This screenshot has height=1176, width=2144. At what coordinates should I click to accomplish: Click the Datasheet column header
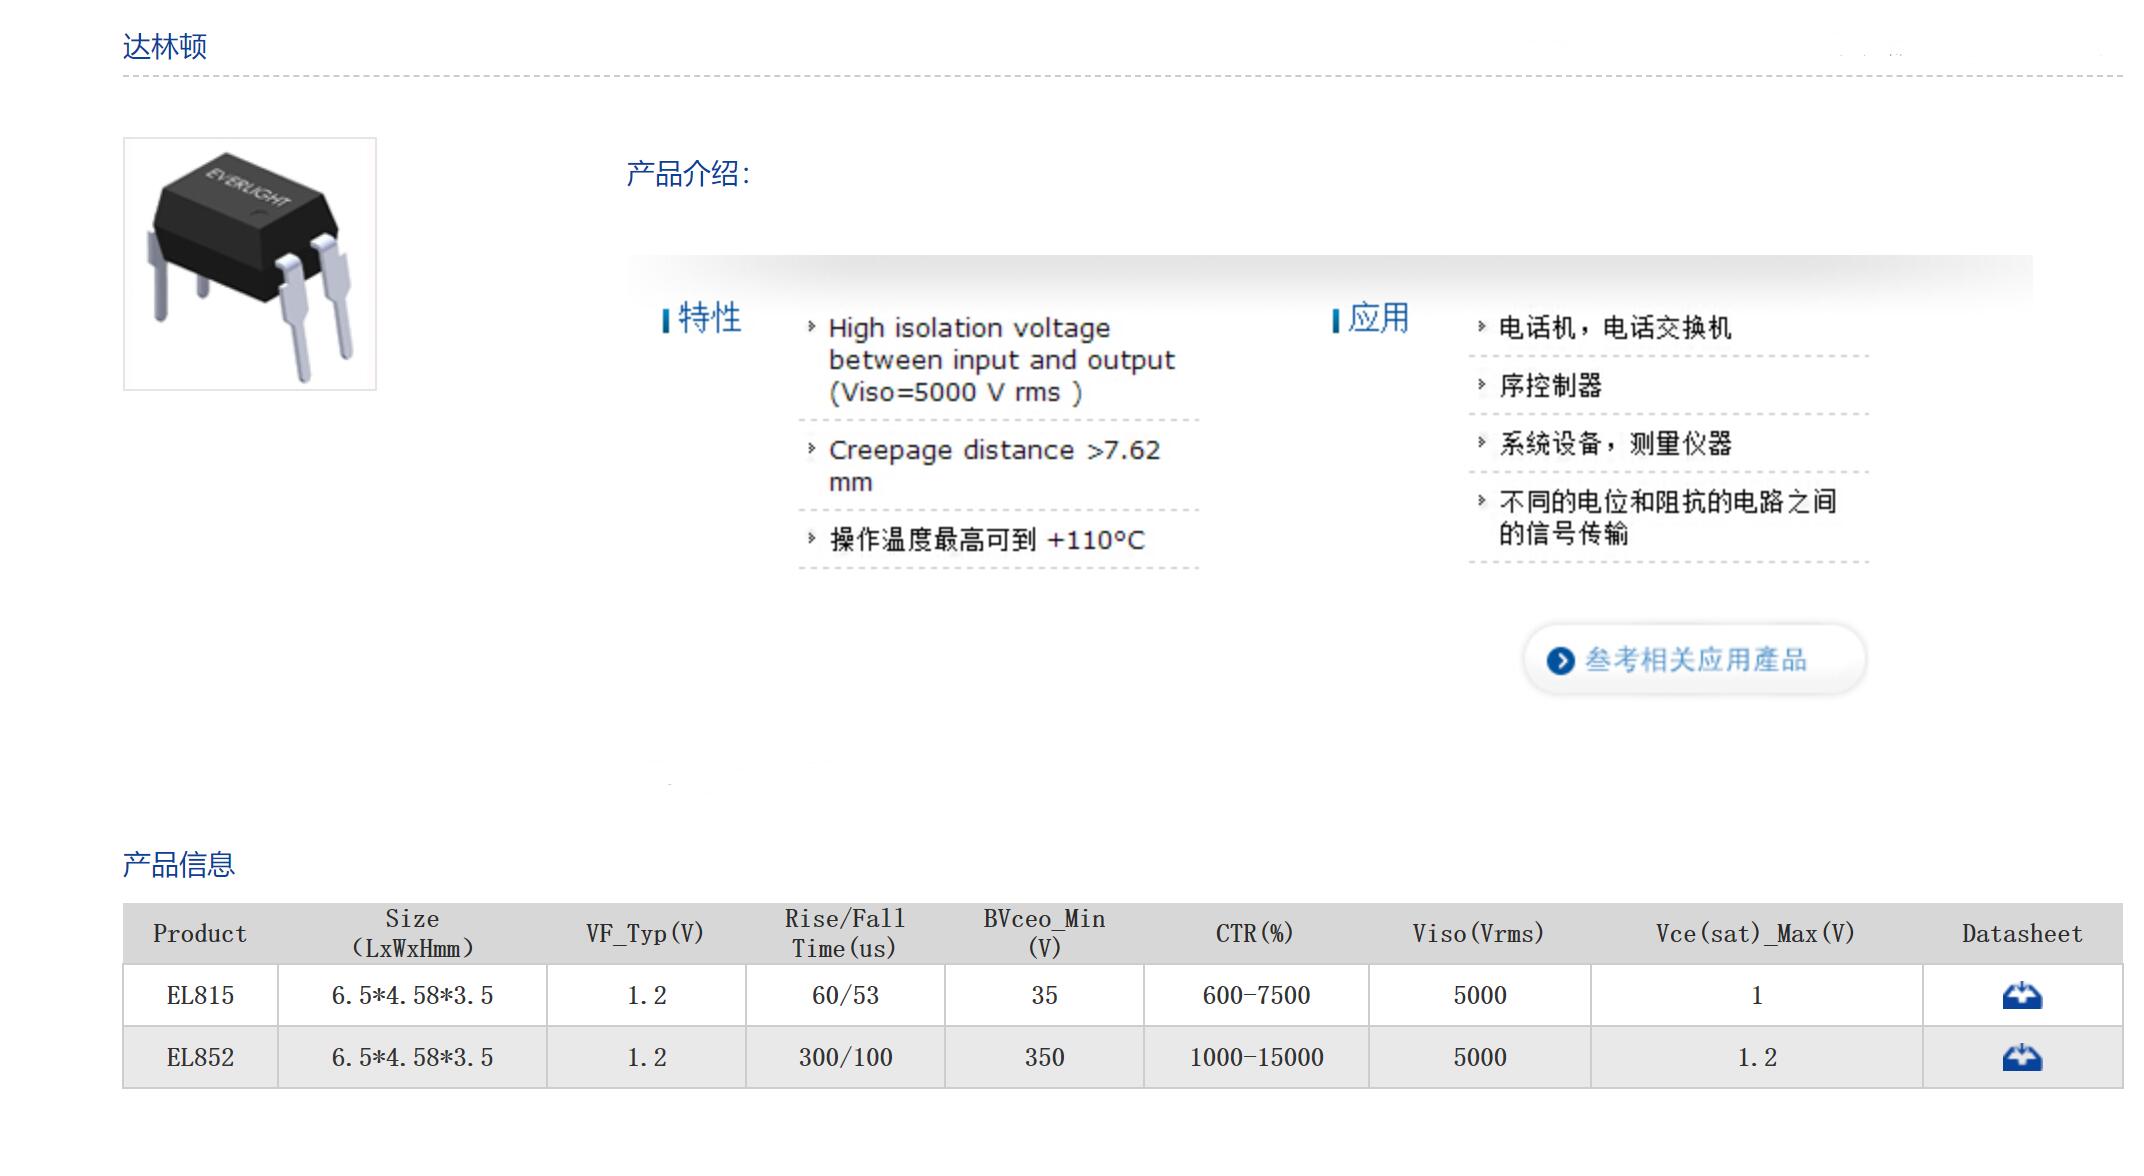pyautogui.click(x=2021, y=934)
